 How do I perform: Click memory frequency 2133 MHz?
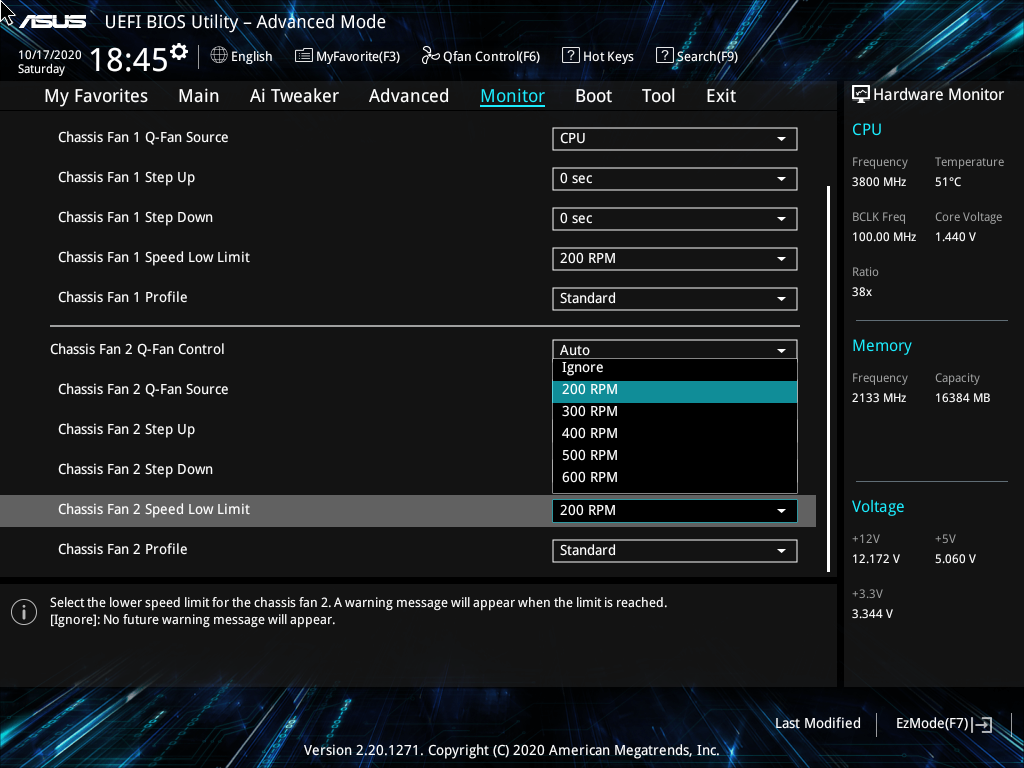pos(879,398)
